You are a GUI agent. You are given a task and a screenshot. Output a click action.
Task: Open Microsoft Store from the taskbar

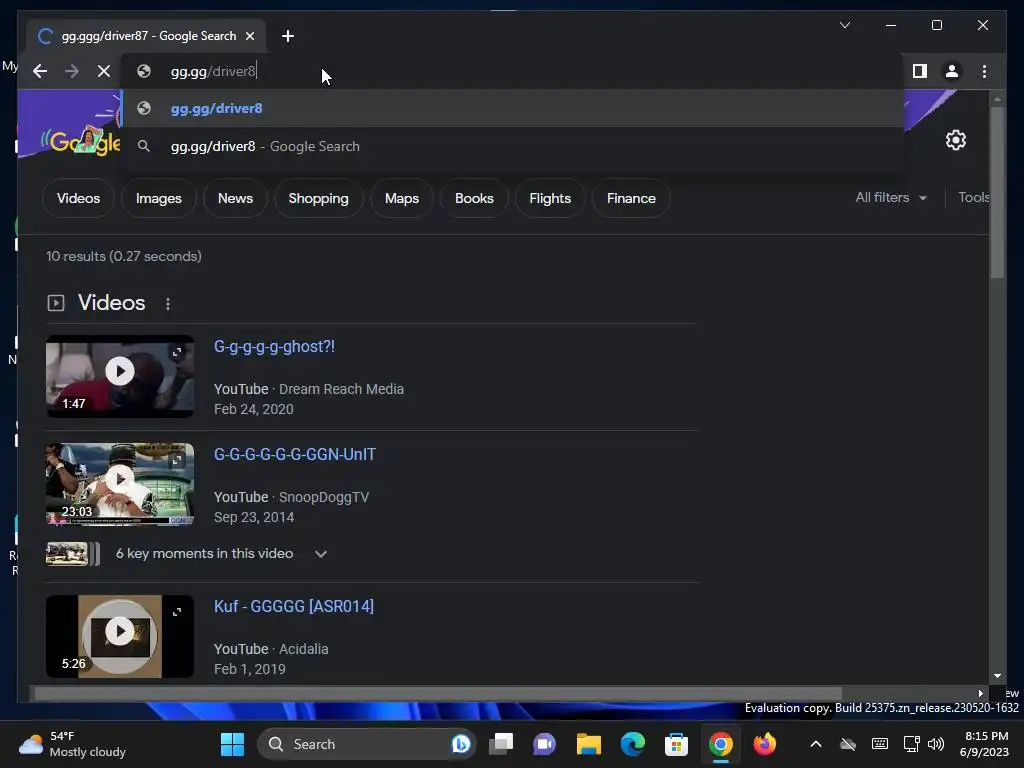point(676,744)
